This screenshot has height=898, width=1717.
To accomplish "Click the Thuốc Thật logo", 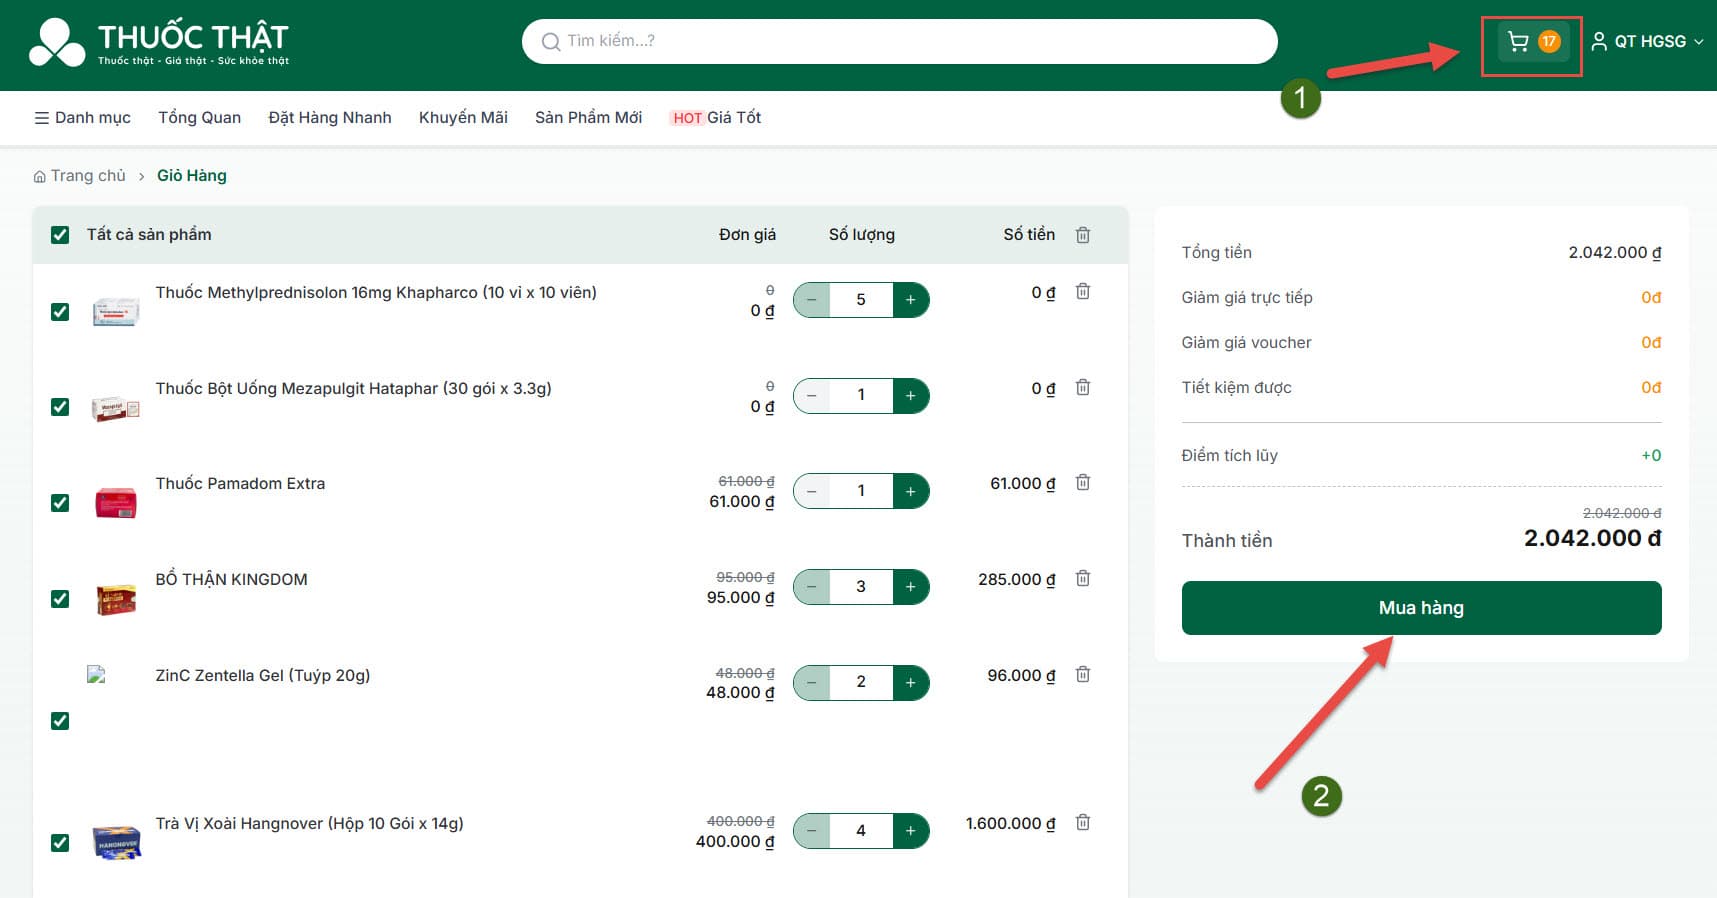I will click(x=159, y=43).
